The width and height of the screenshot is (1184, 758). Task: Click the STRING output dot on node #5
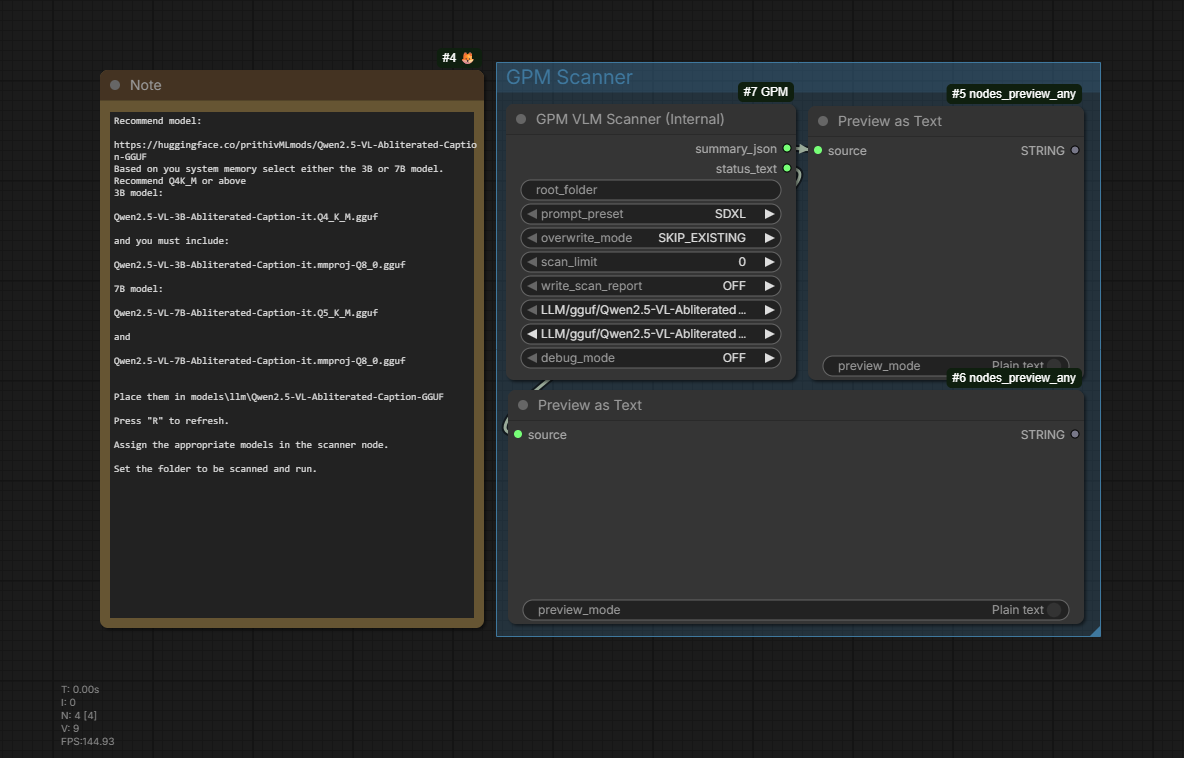pos(1075,150)
